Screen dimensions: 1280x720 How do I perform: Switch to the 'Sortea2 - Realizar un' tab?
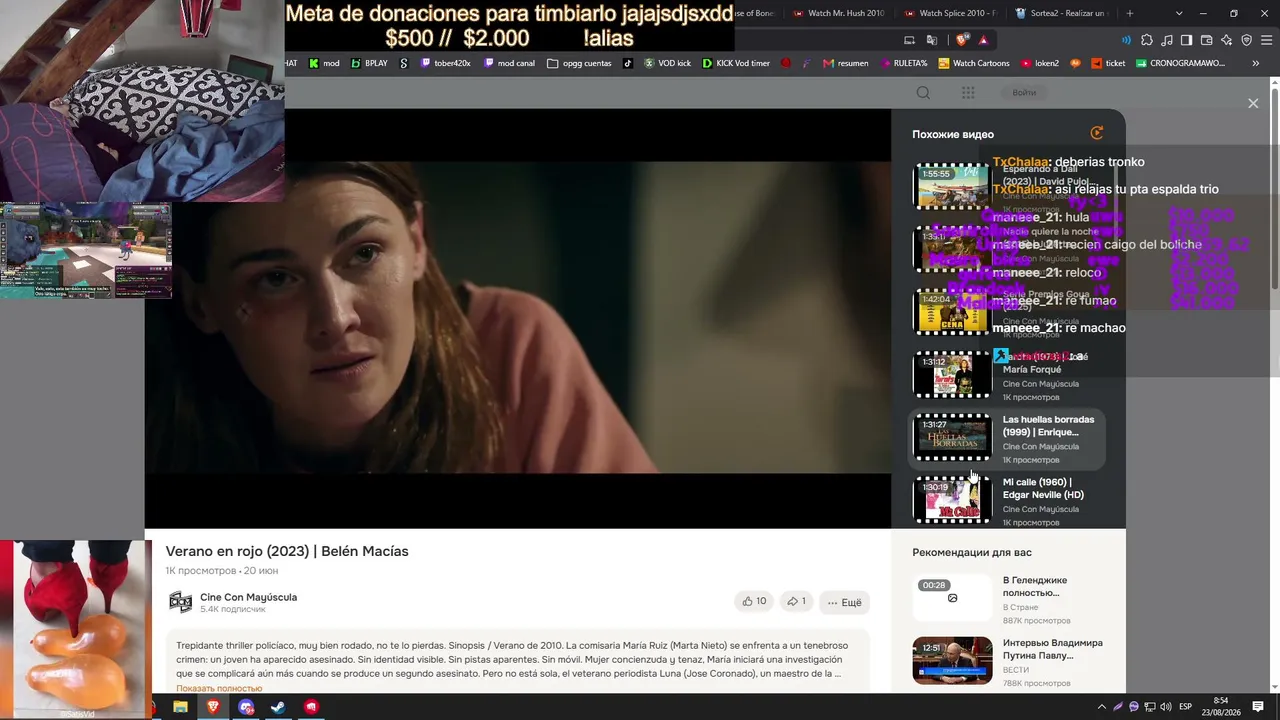coord(1060,13)
